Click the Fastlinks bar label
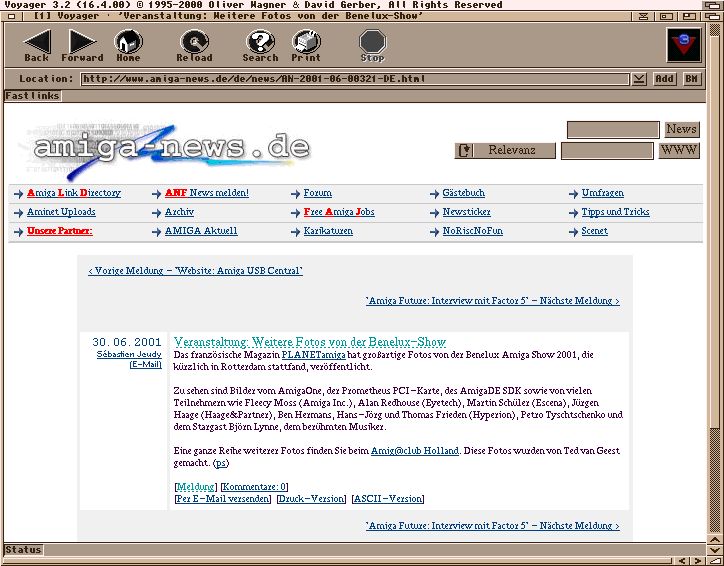The image size is (724, 566). [x=32, y=96]
